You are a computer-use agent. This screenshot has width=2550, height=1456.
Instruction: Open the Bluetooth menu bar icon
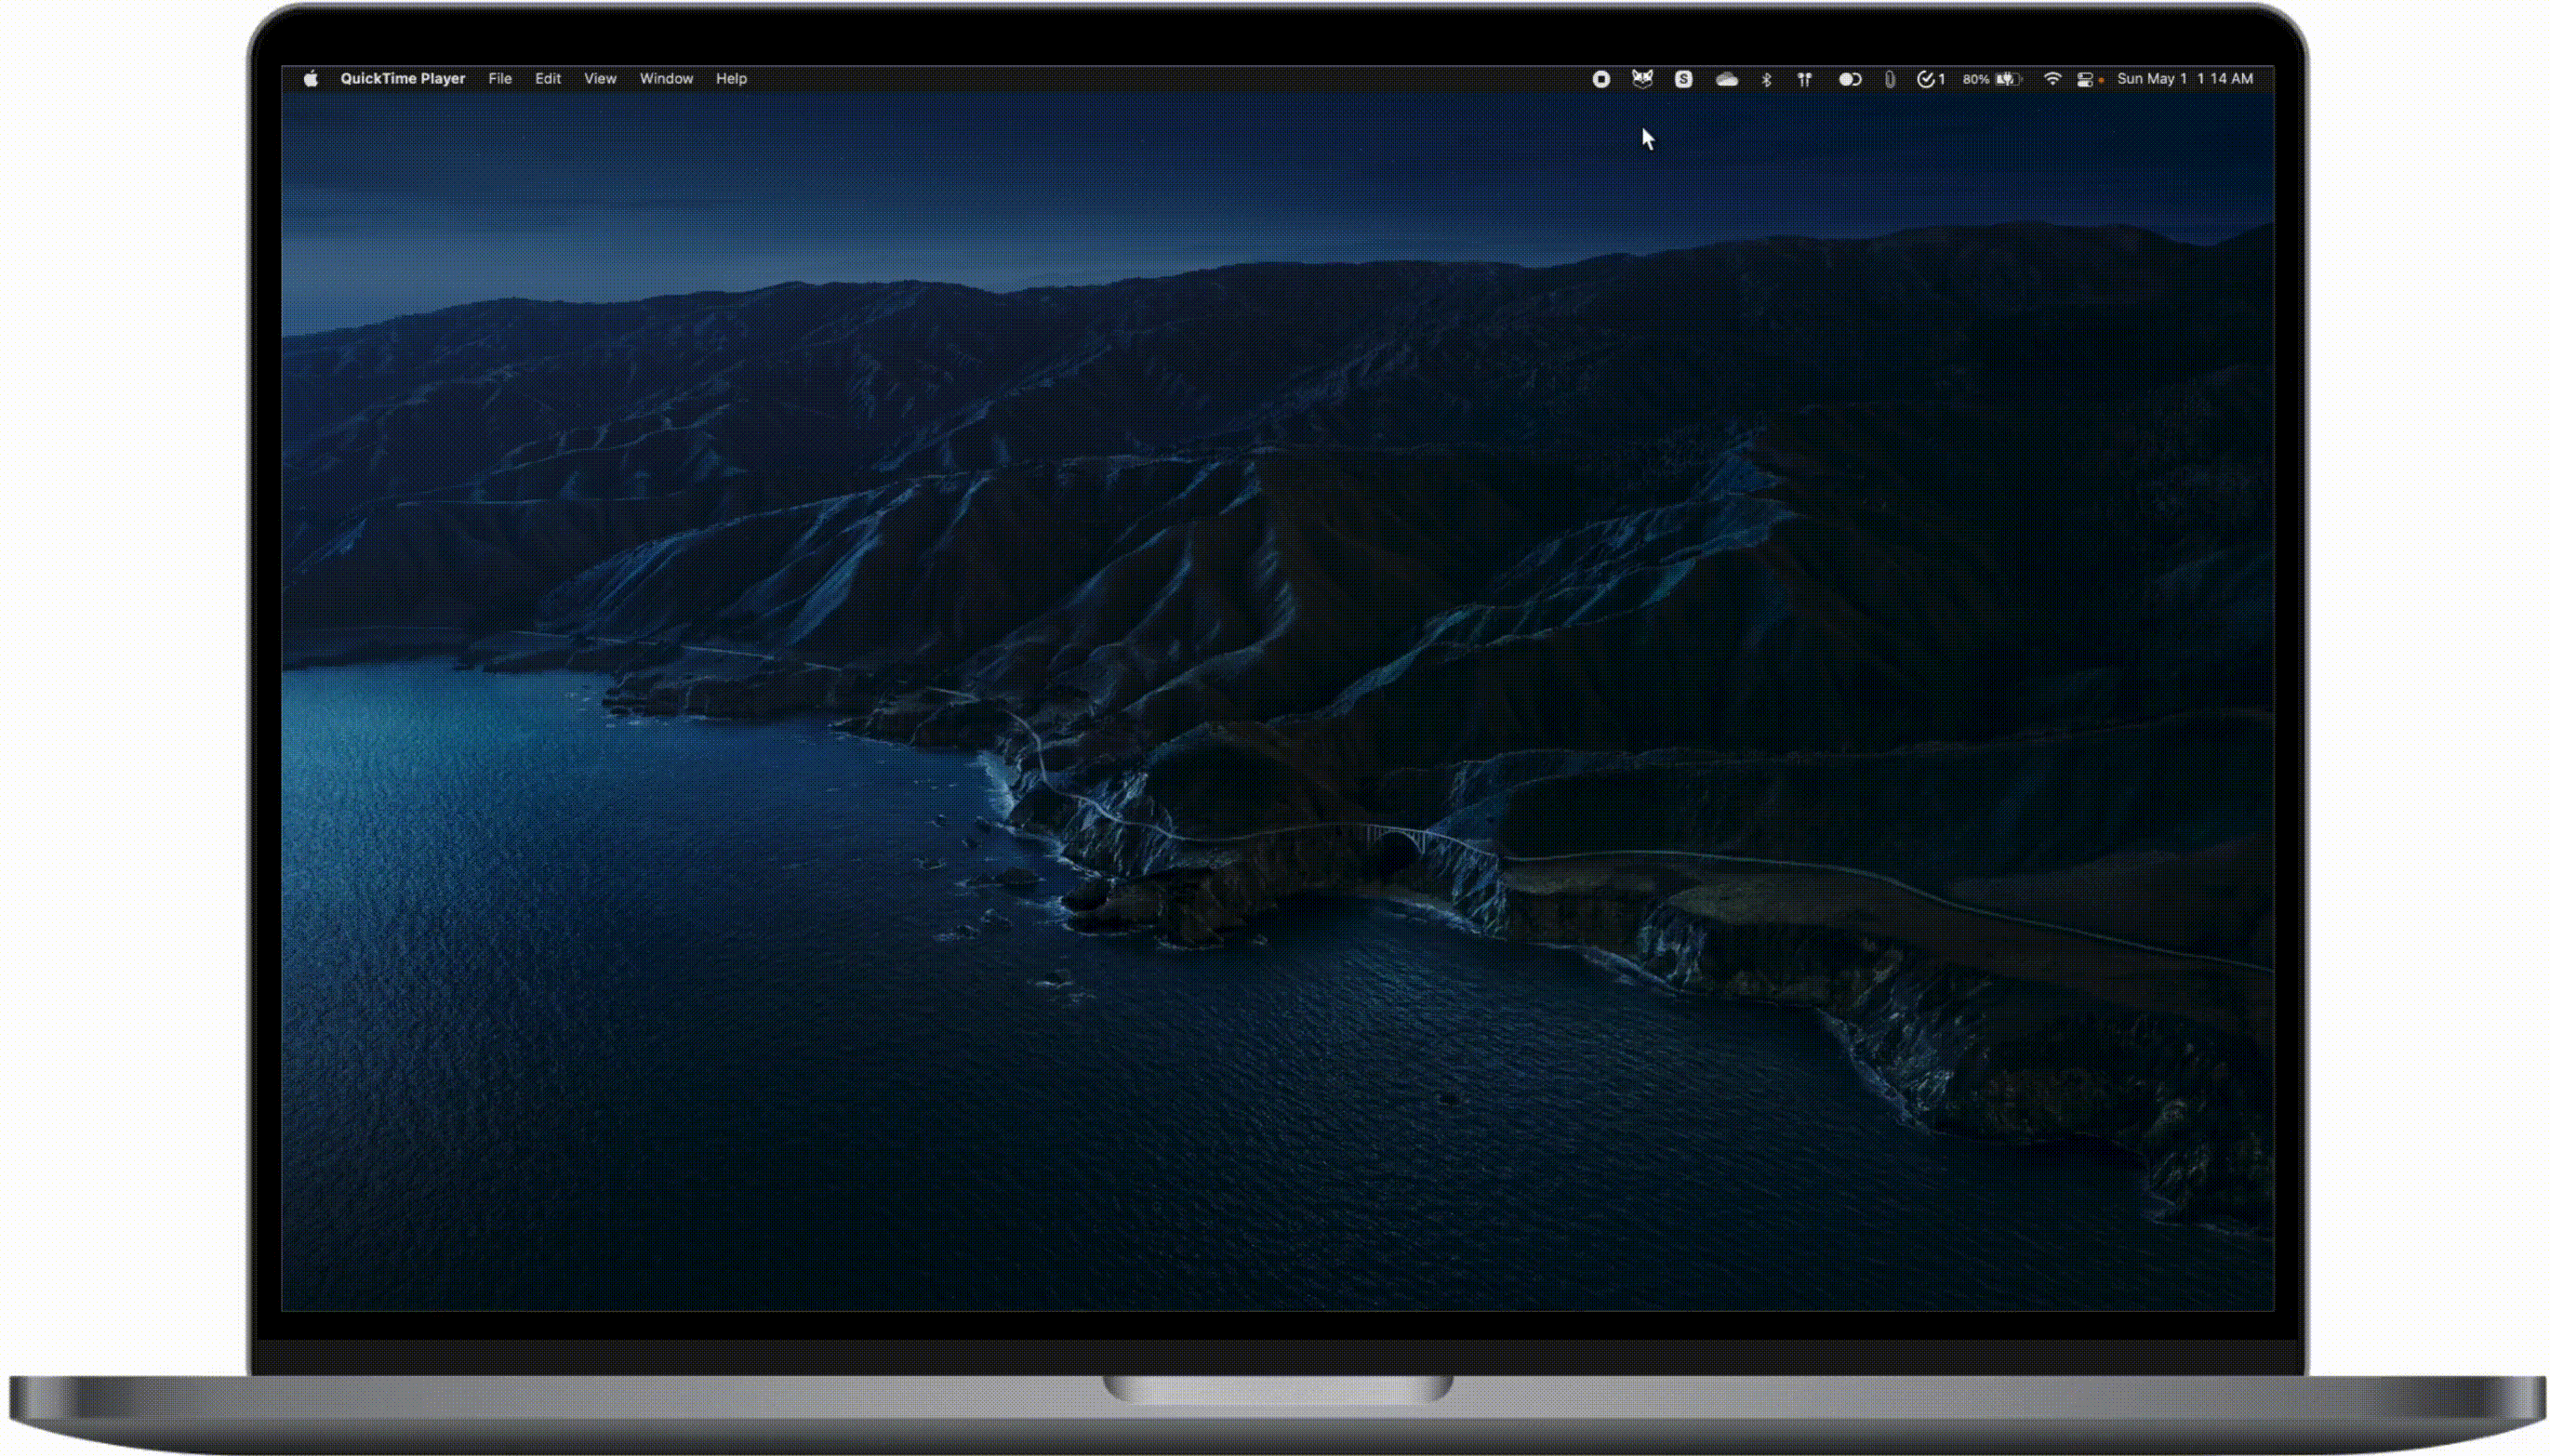(1766, 79)
